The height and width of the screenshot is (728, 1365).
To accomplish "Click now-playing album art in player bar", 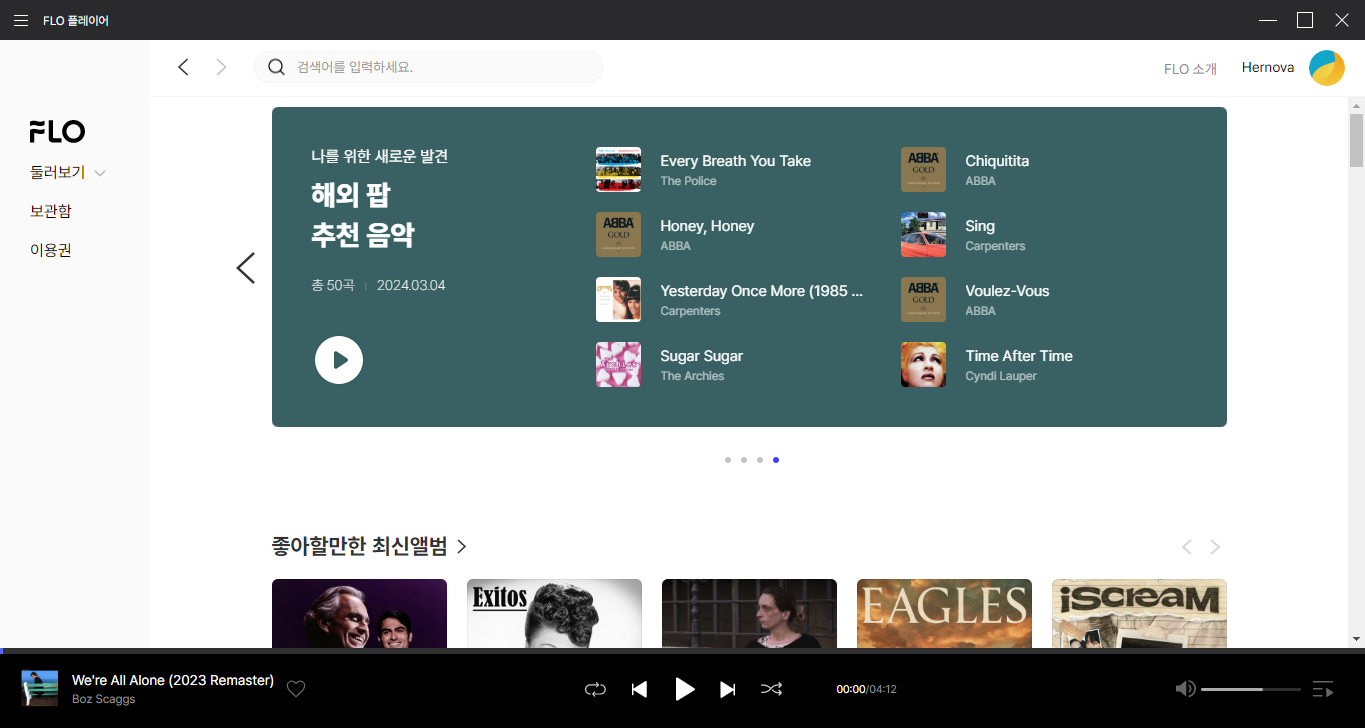I will point(40,688).
